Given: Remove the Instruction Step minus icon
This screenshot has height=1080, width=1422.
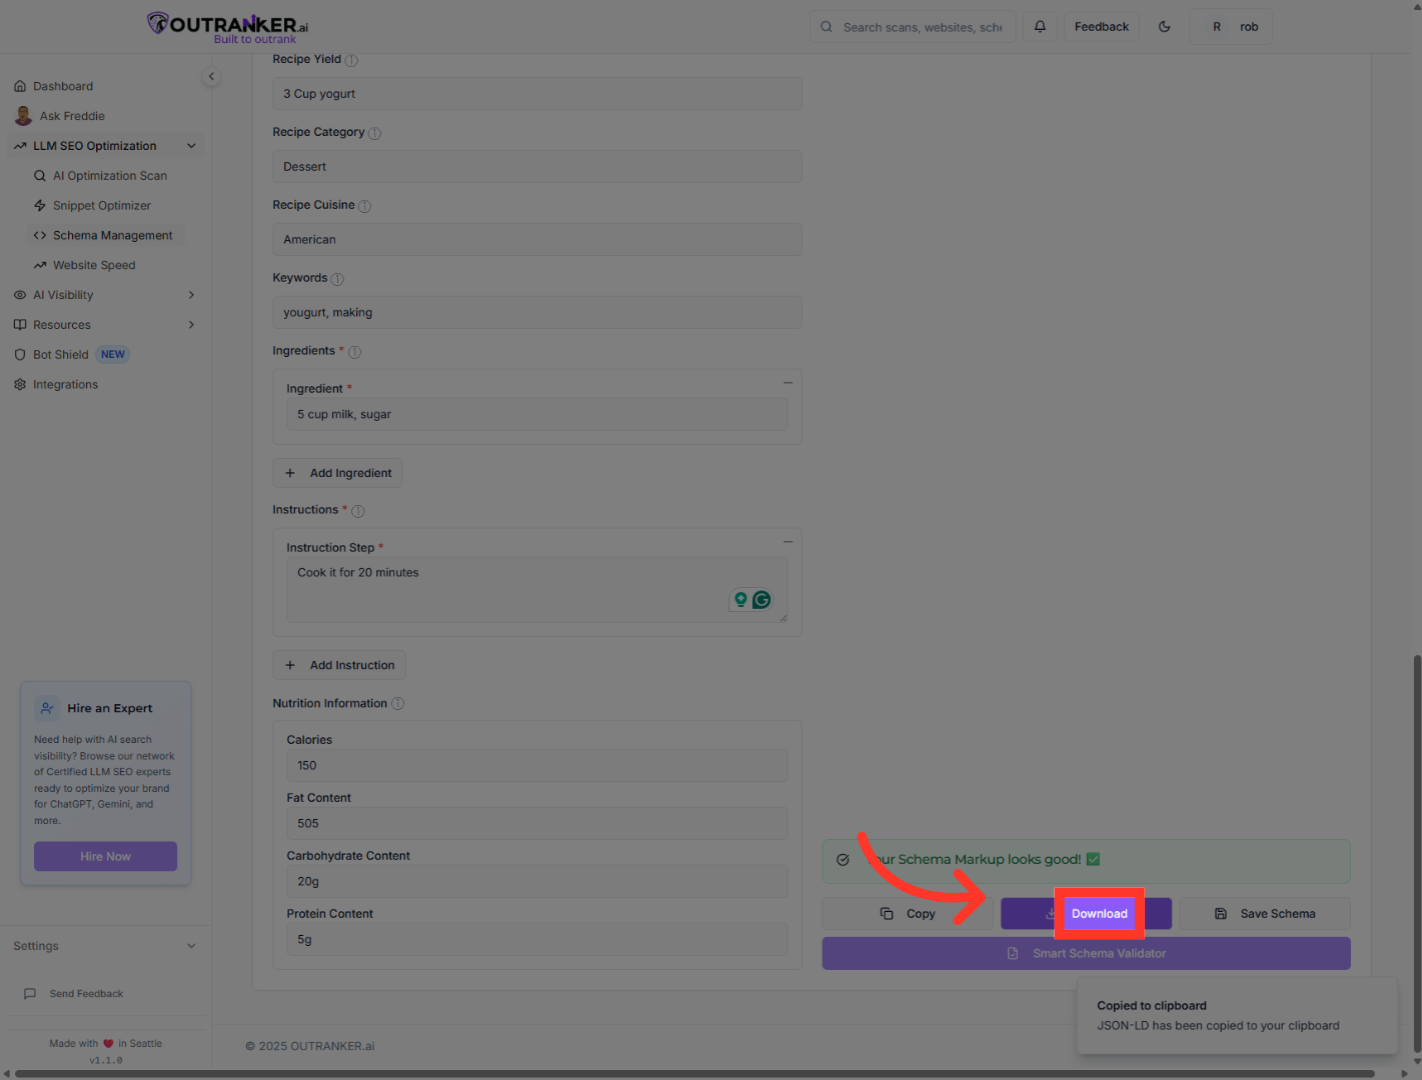Looking at the screenshot, I should [788, 542].
